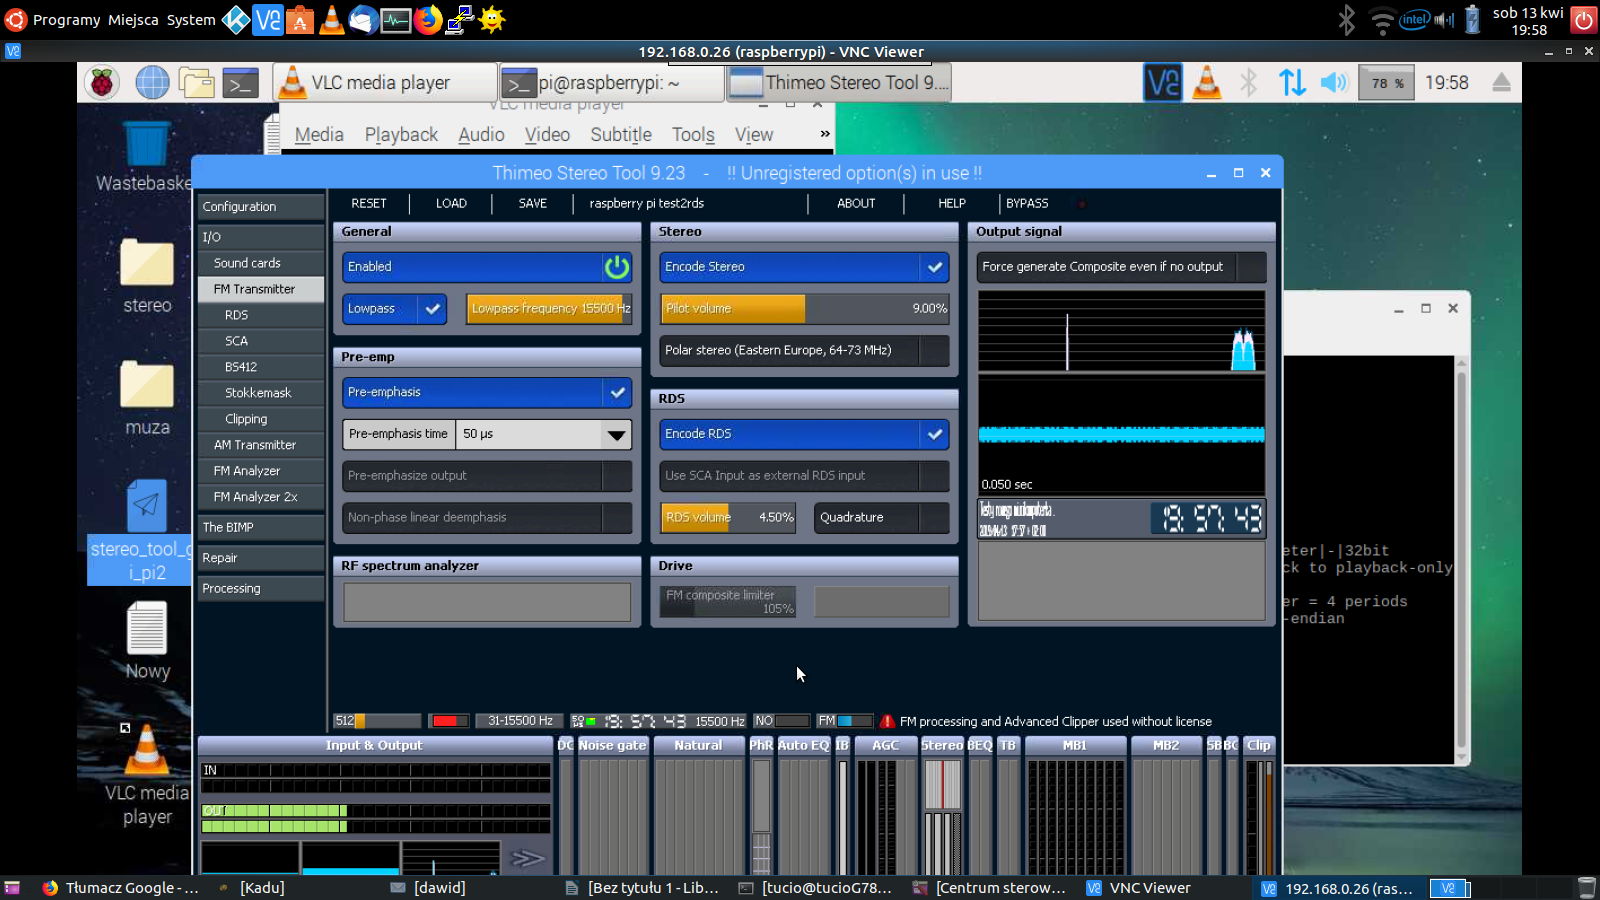Viewport: 1600px width, 900px height.
Task: Open the web browser globe icon
Action: click(x=152, y=83)
